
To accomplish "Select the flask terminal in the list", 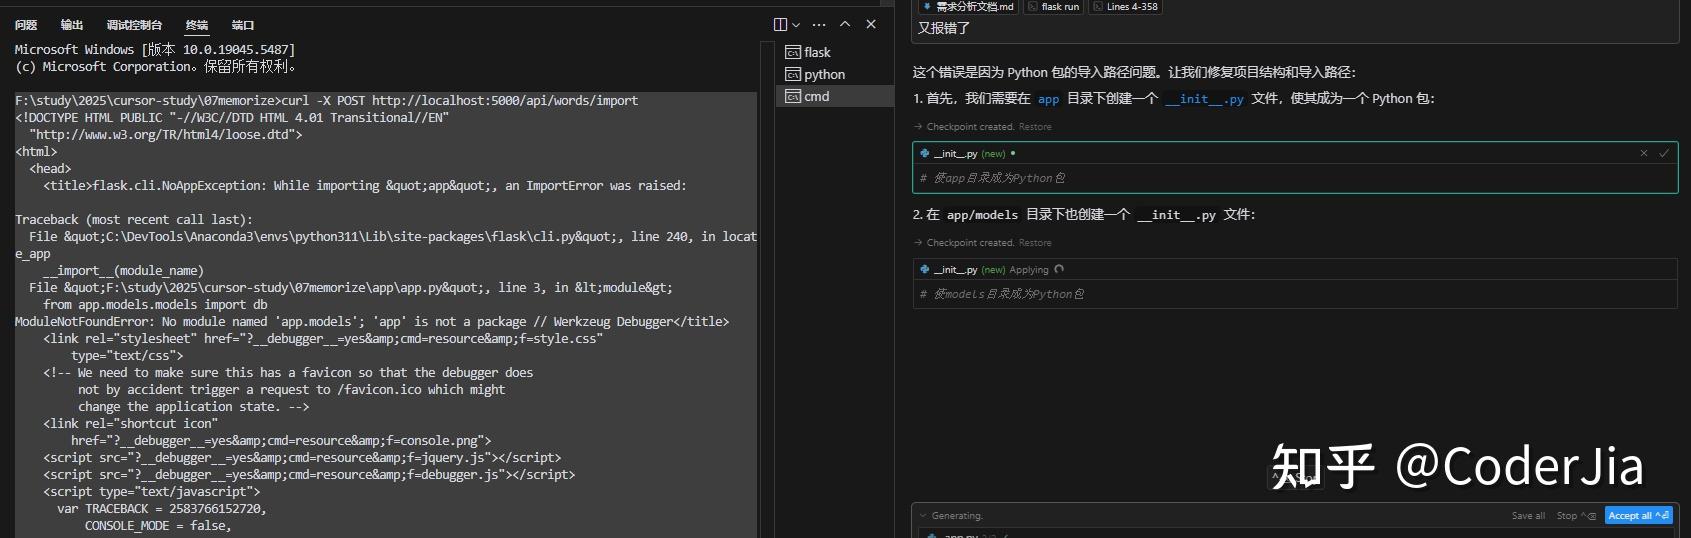I will pyautogui.click(x=834, y=52).
